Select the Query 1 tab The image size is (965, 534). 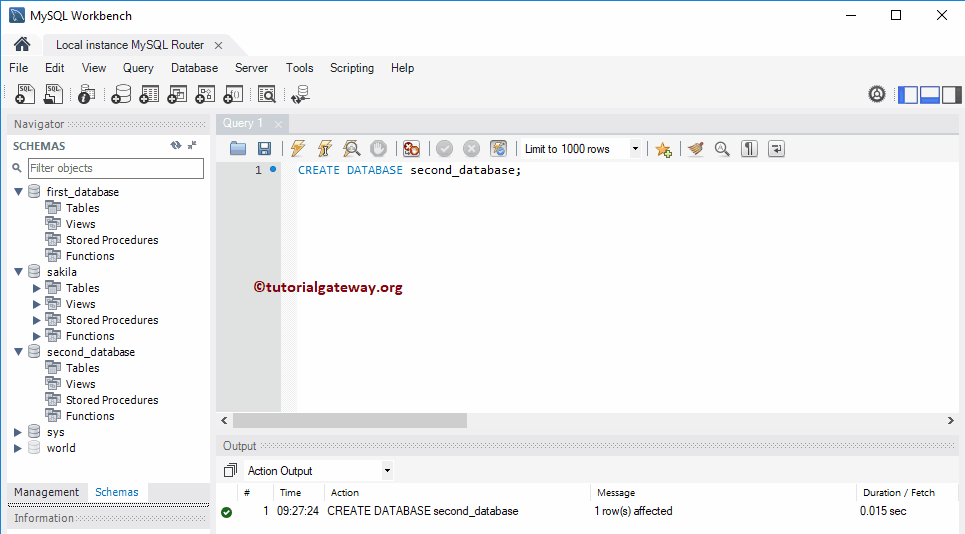[x=242, y=123]
